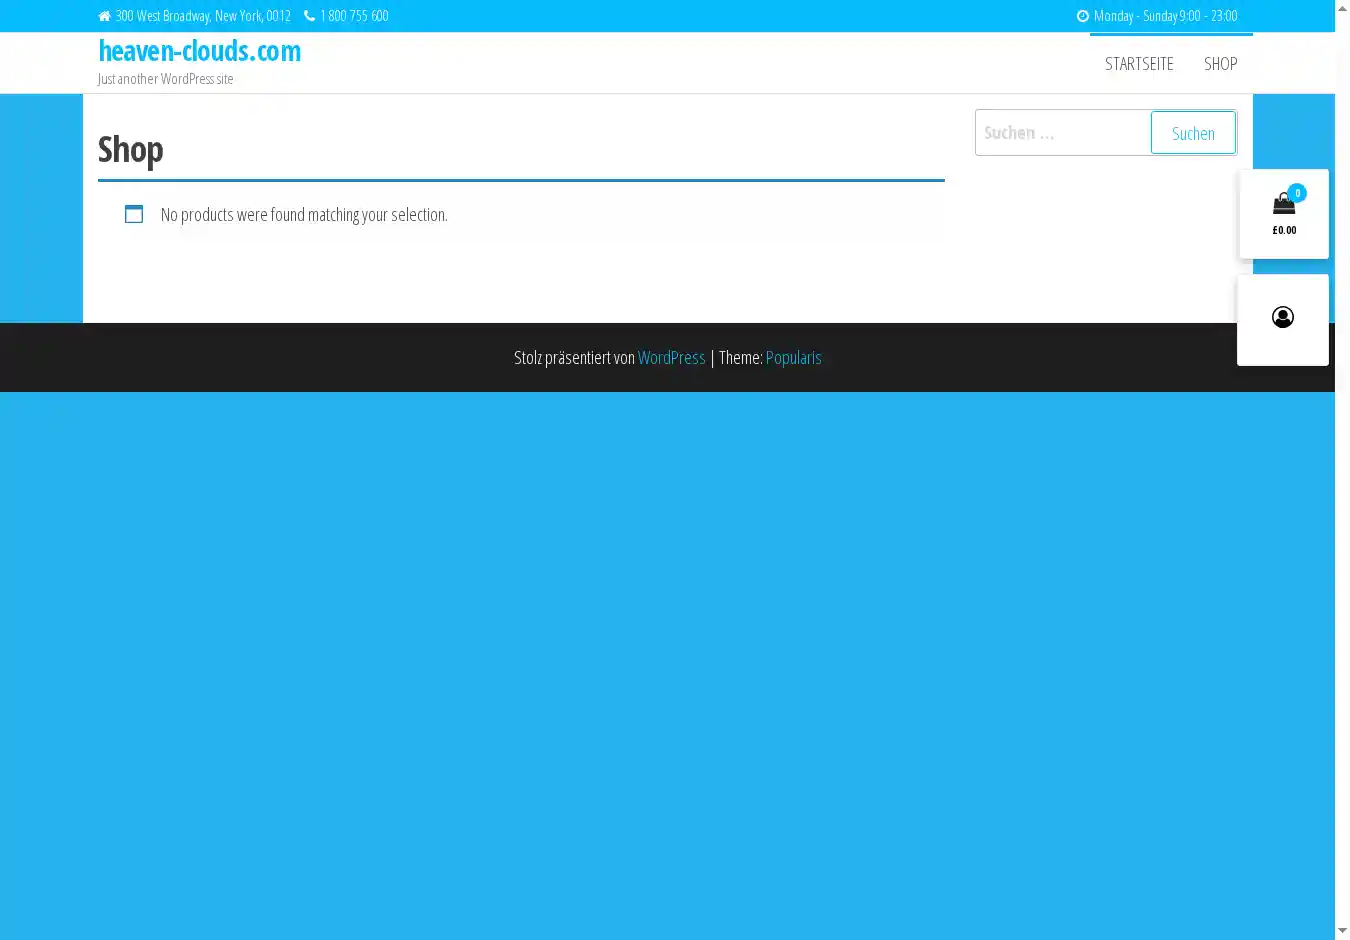This screenshot has width=1350, height=940.
Task: Click the 300 West Broadway address text
Action: 203,16
